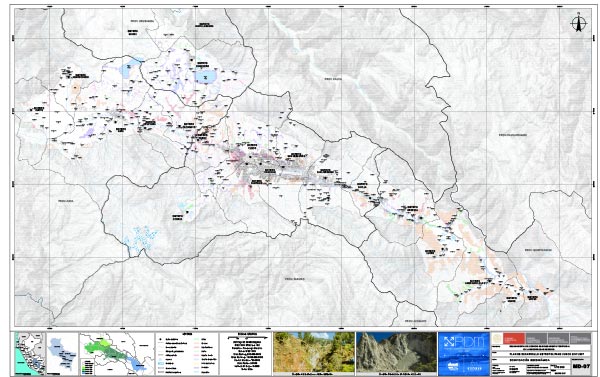Select the Peru country locator inset map
The height and width of the screenshot is (377, 600).
[x=30, y=354]
